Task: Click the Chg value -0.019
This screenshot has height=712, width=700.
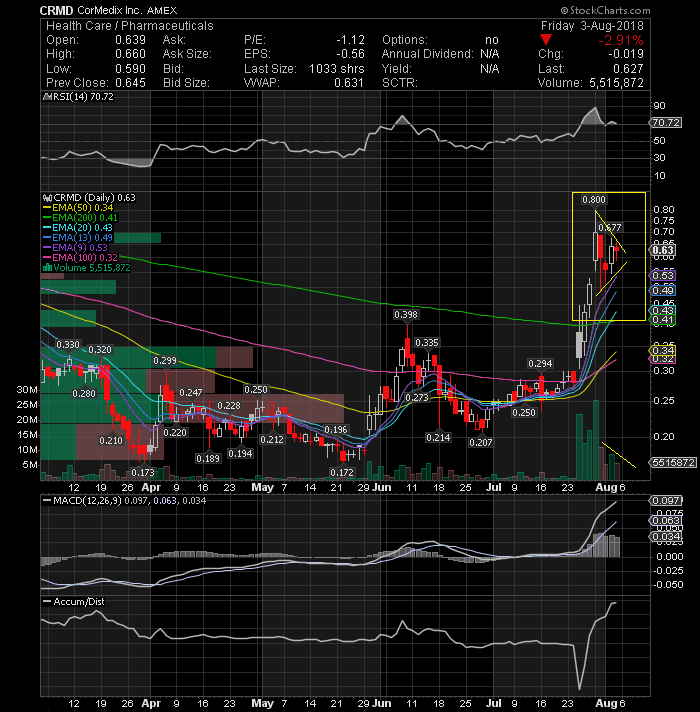Action: pos(626,54)
